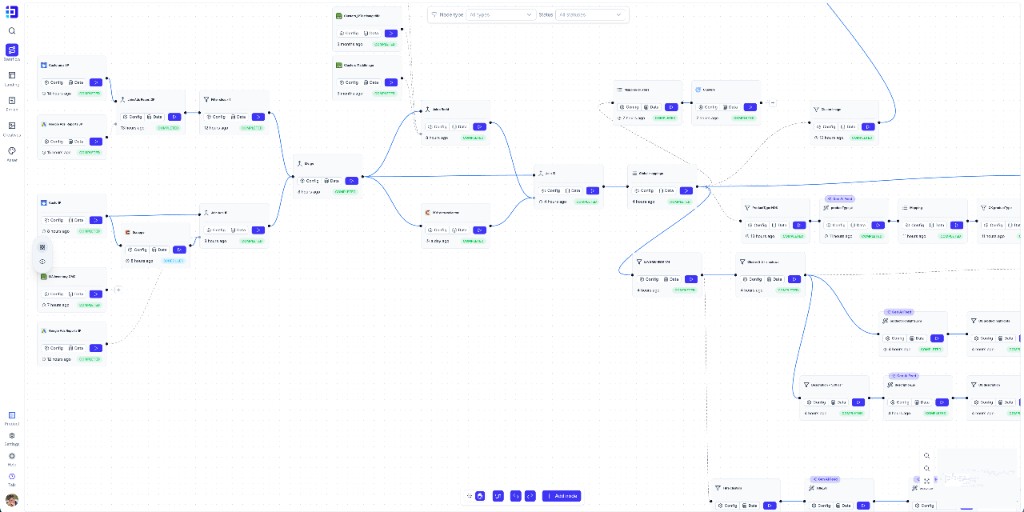This screenshot has width=1024, height=512.
Task: Click the small plus handle beside the lower-left source node
Action: tap(118, 289)
